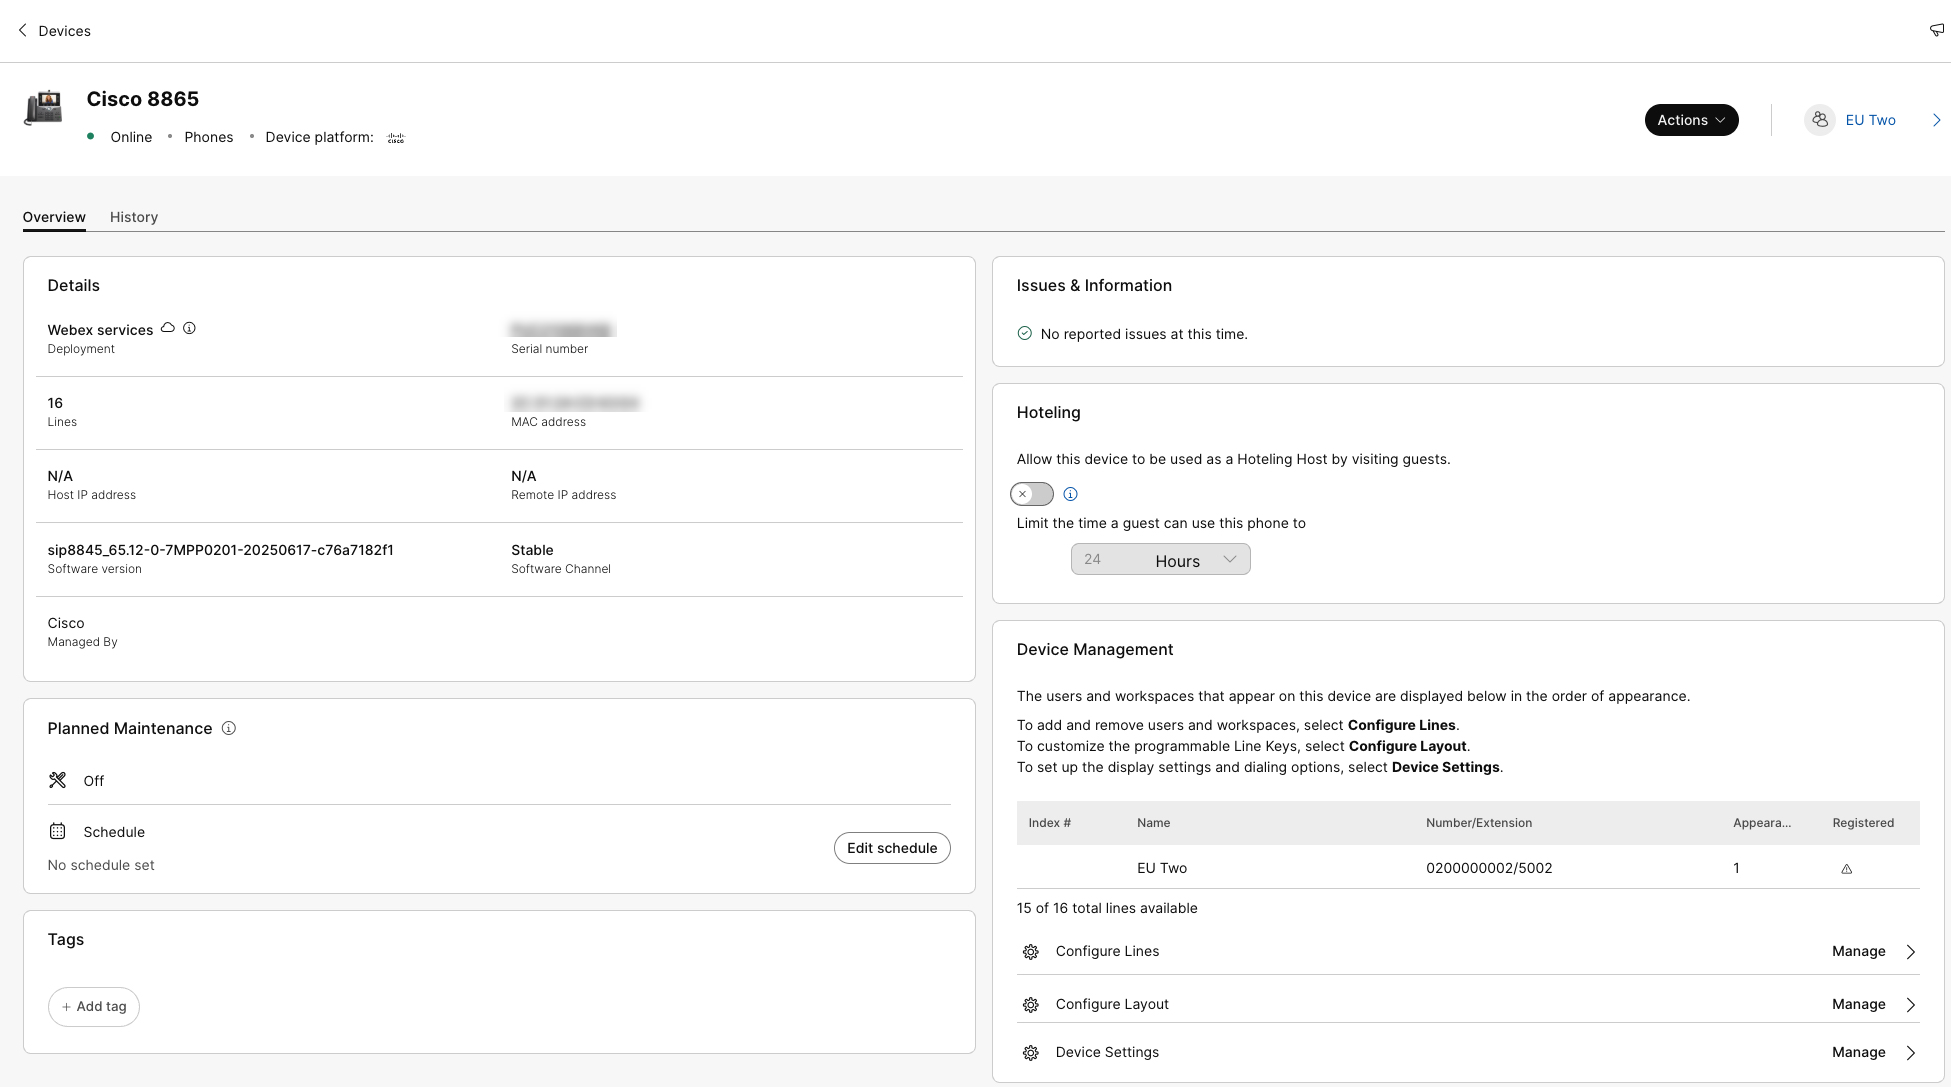Switch to the History tab
Image resolution: width=1951 pixels, height=1087 pixels.
(x=133, y=217)
